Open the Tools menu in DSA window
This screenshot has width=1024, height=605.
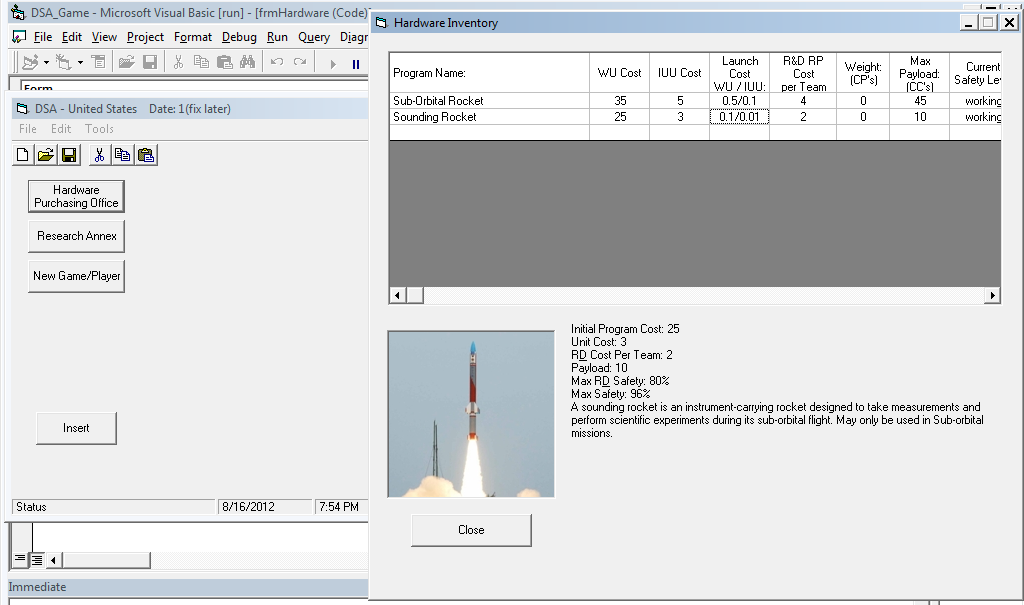click(99, 129)
